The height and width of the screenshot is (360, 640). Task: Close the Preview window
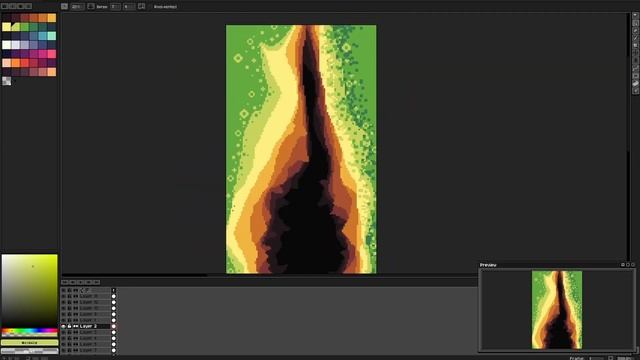coord(633,265)
